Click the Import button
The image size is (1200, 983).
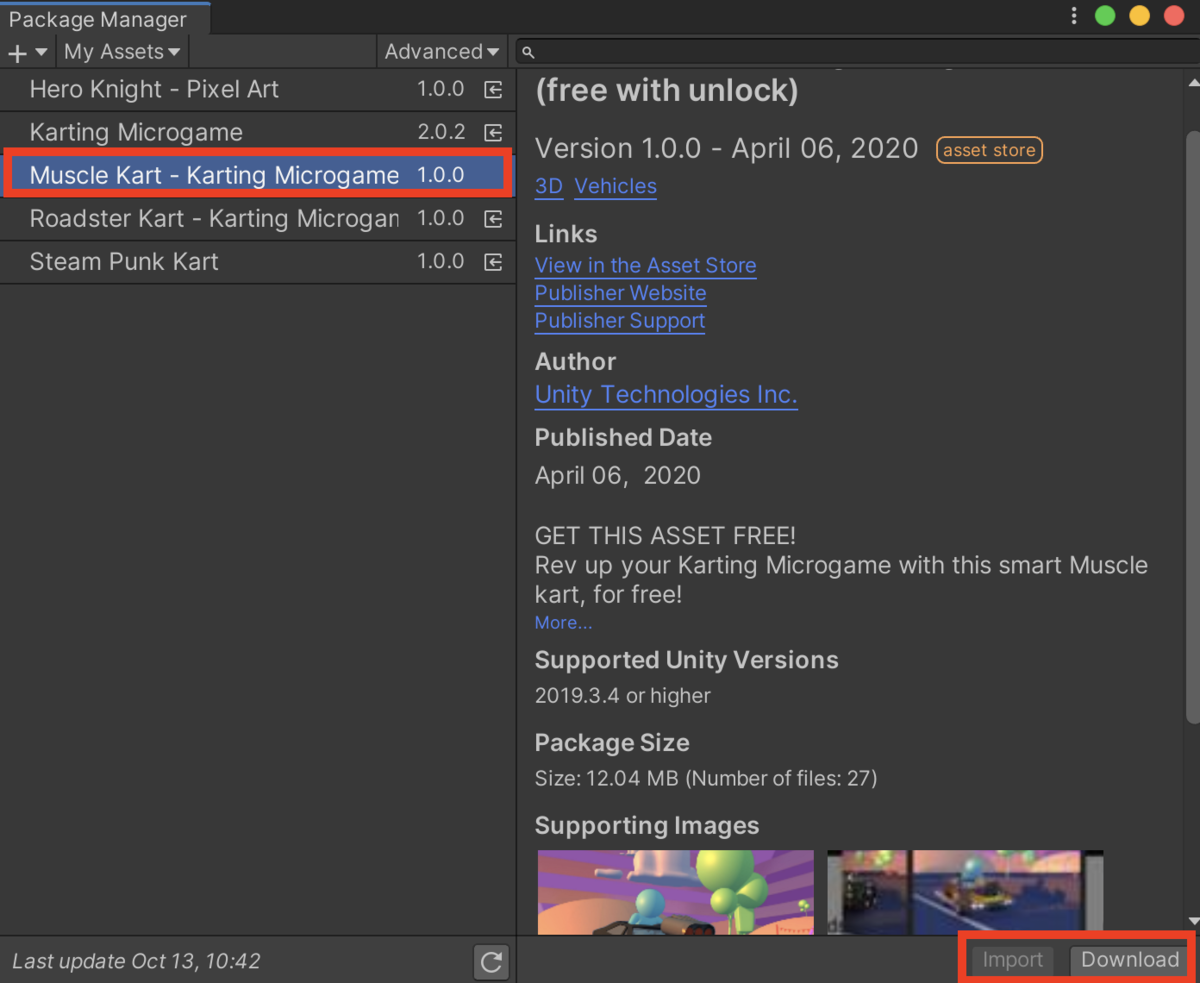tap(1012, 960)
